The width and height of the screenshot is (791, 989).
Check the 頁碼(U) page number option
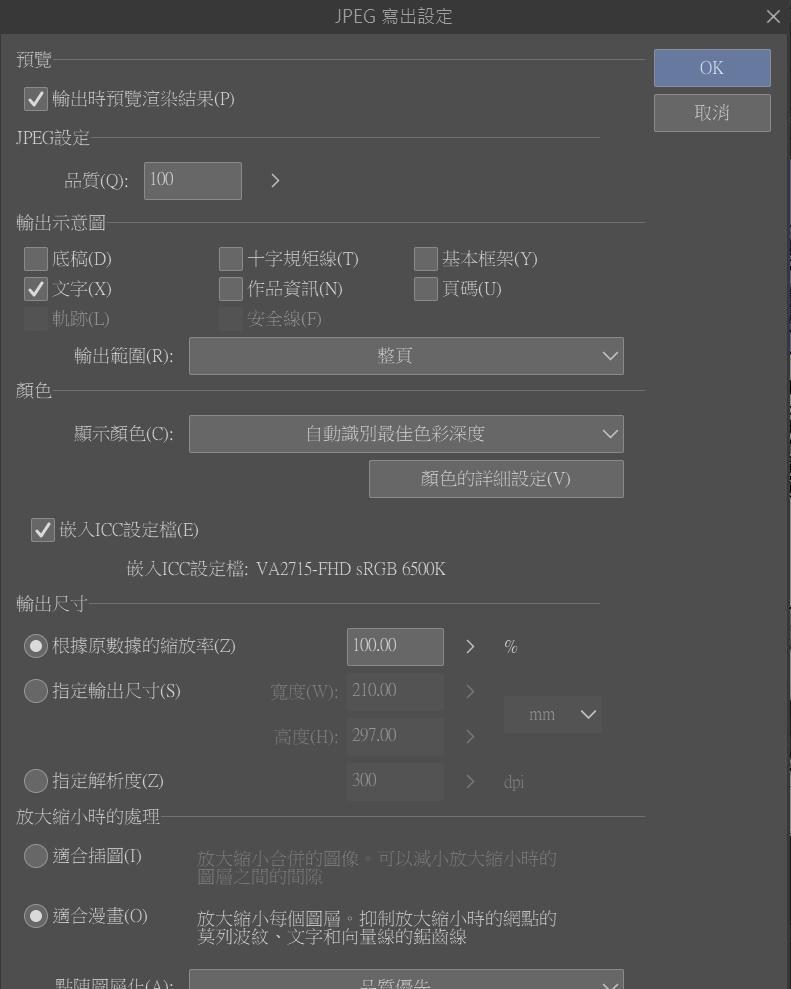coord(426,289)
